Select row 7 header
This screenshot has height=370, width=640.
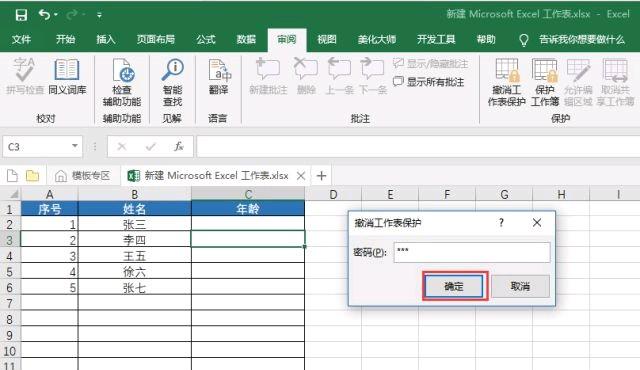9,303
